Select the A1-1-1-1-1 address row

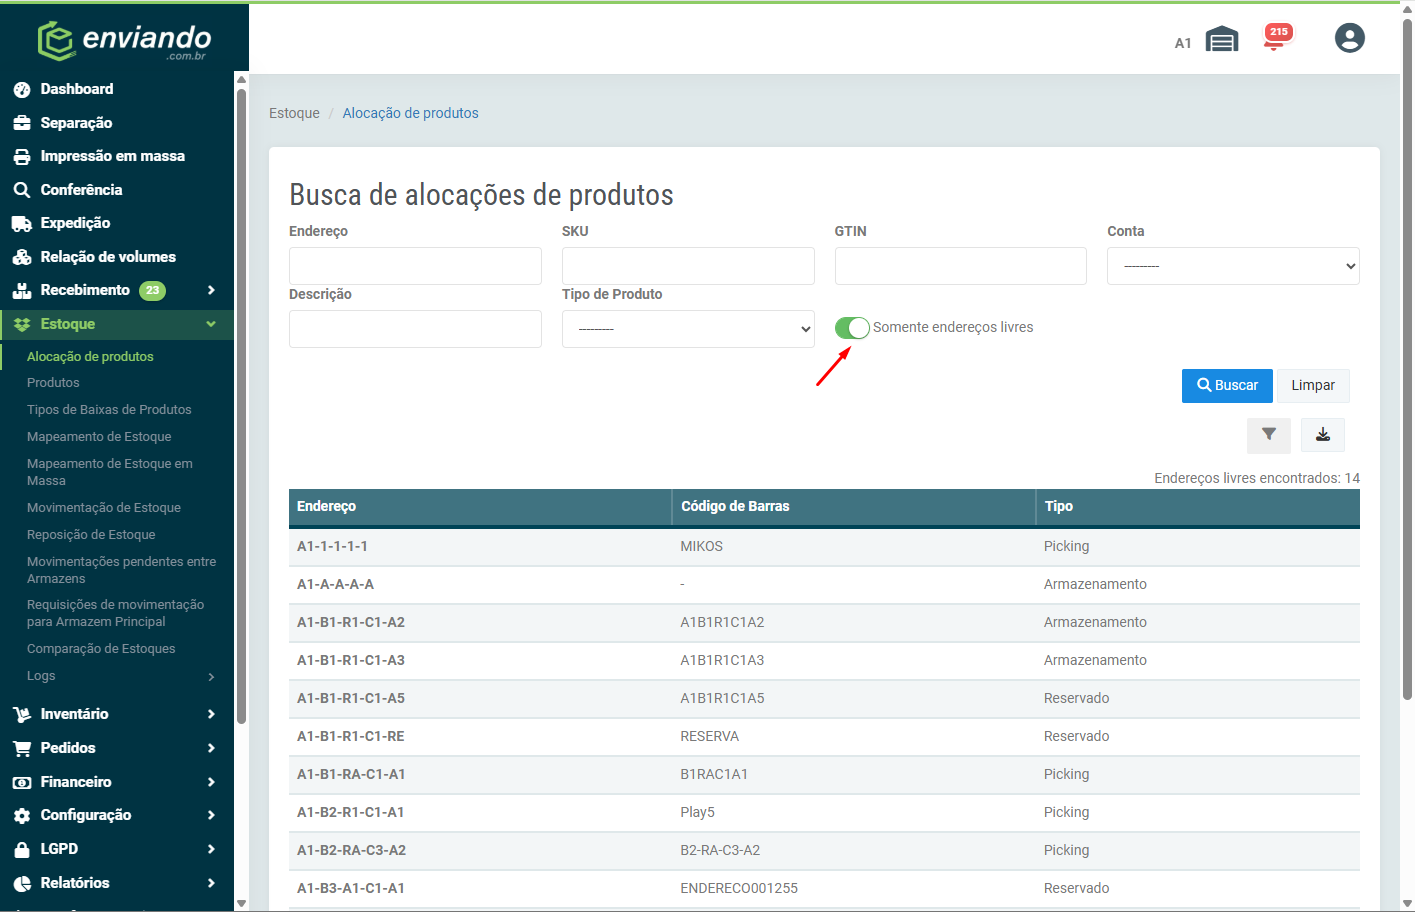tap(824, 547)
